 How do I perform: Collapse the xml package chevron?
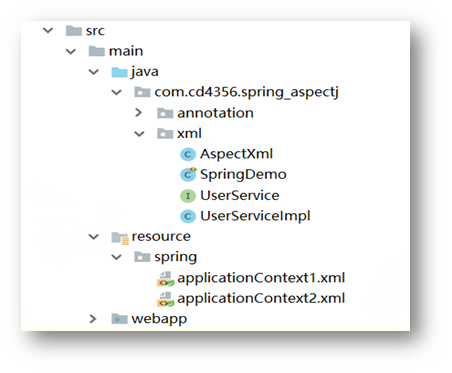[x=139, y=134]
